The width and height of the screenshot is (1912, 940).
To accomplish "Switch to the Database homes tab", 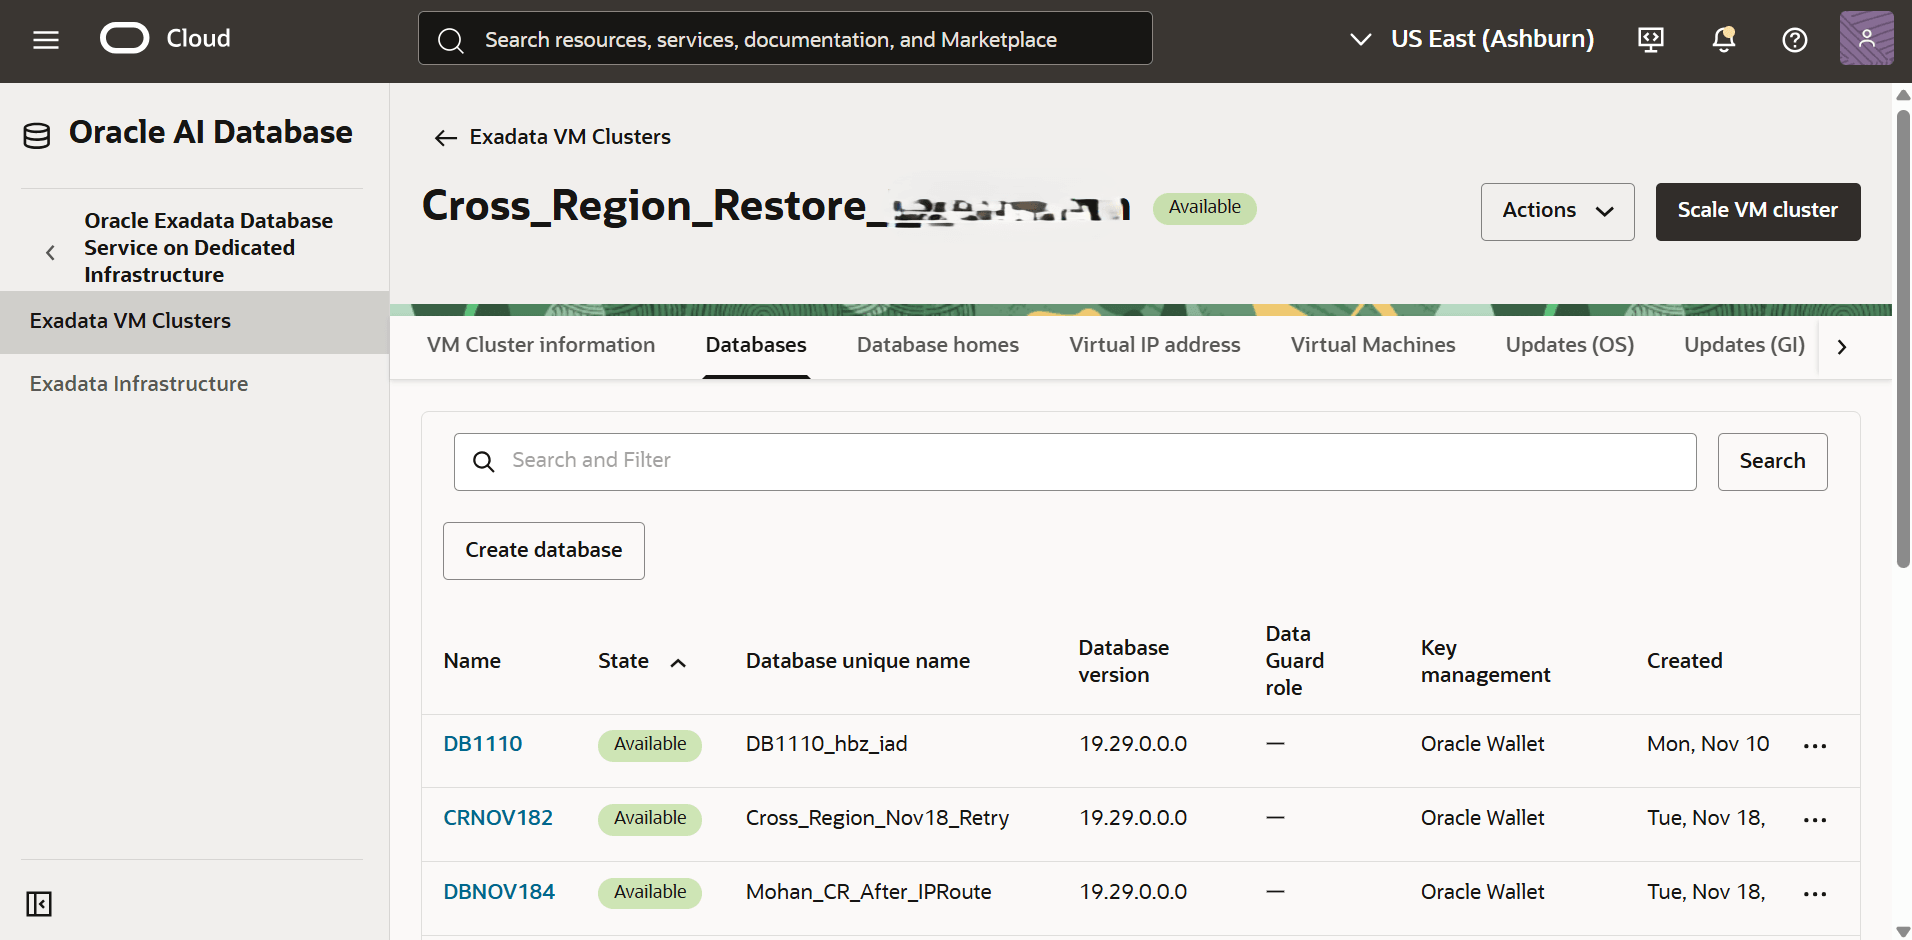I will [937, 344].
